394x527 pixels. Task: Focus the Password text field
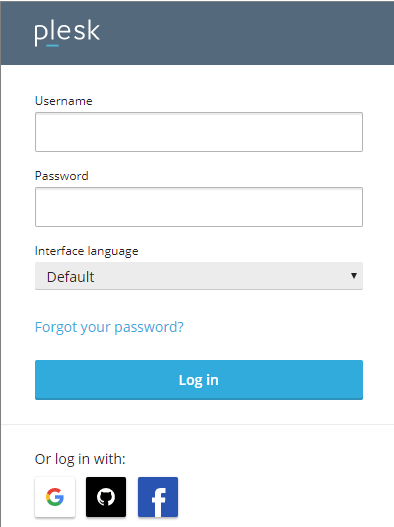click(x=199, y=207)
